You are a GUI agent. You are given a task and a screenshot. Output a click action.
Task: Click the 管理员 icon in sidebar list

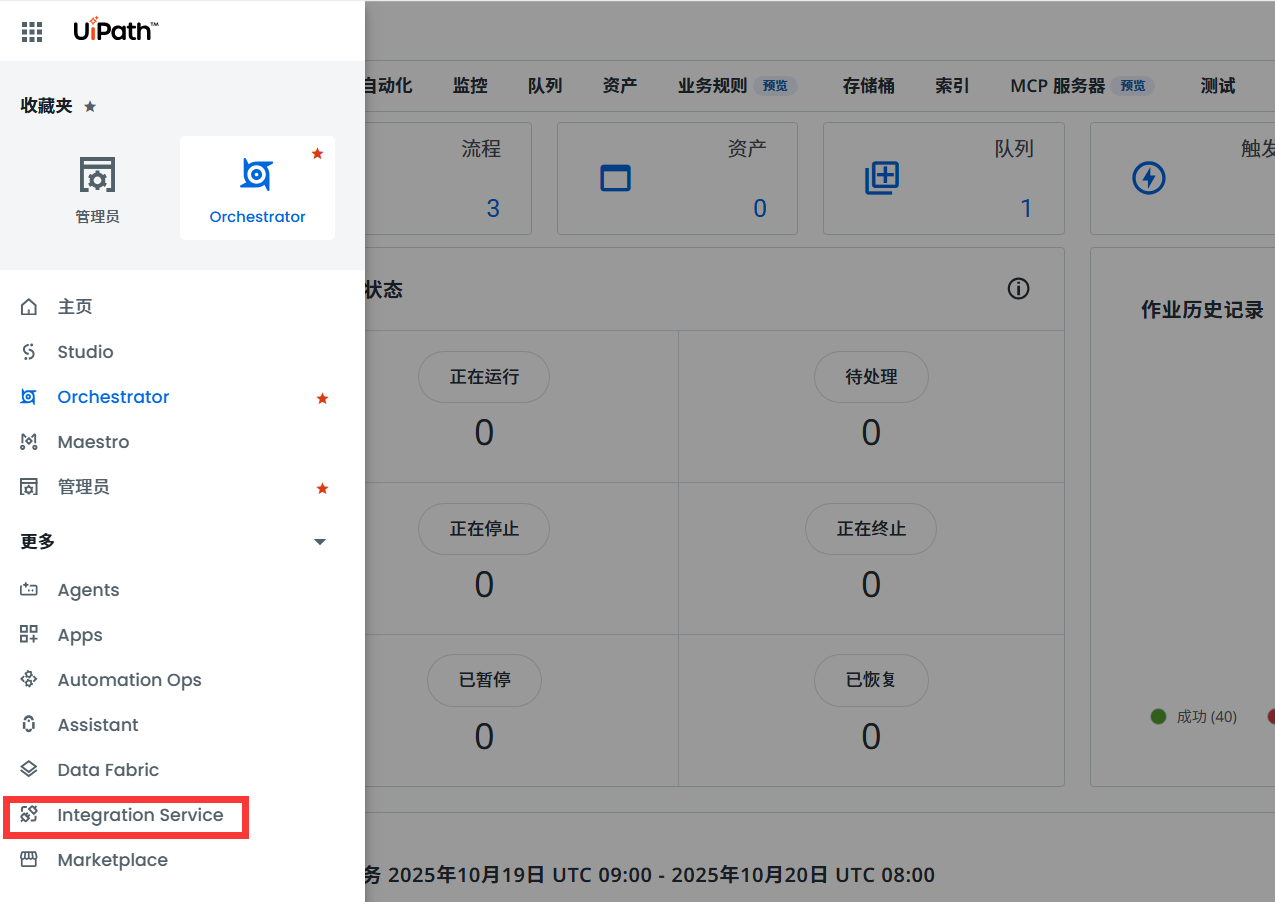pyautogui.click(x=29, y=487)
